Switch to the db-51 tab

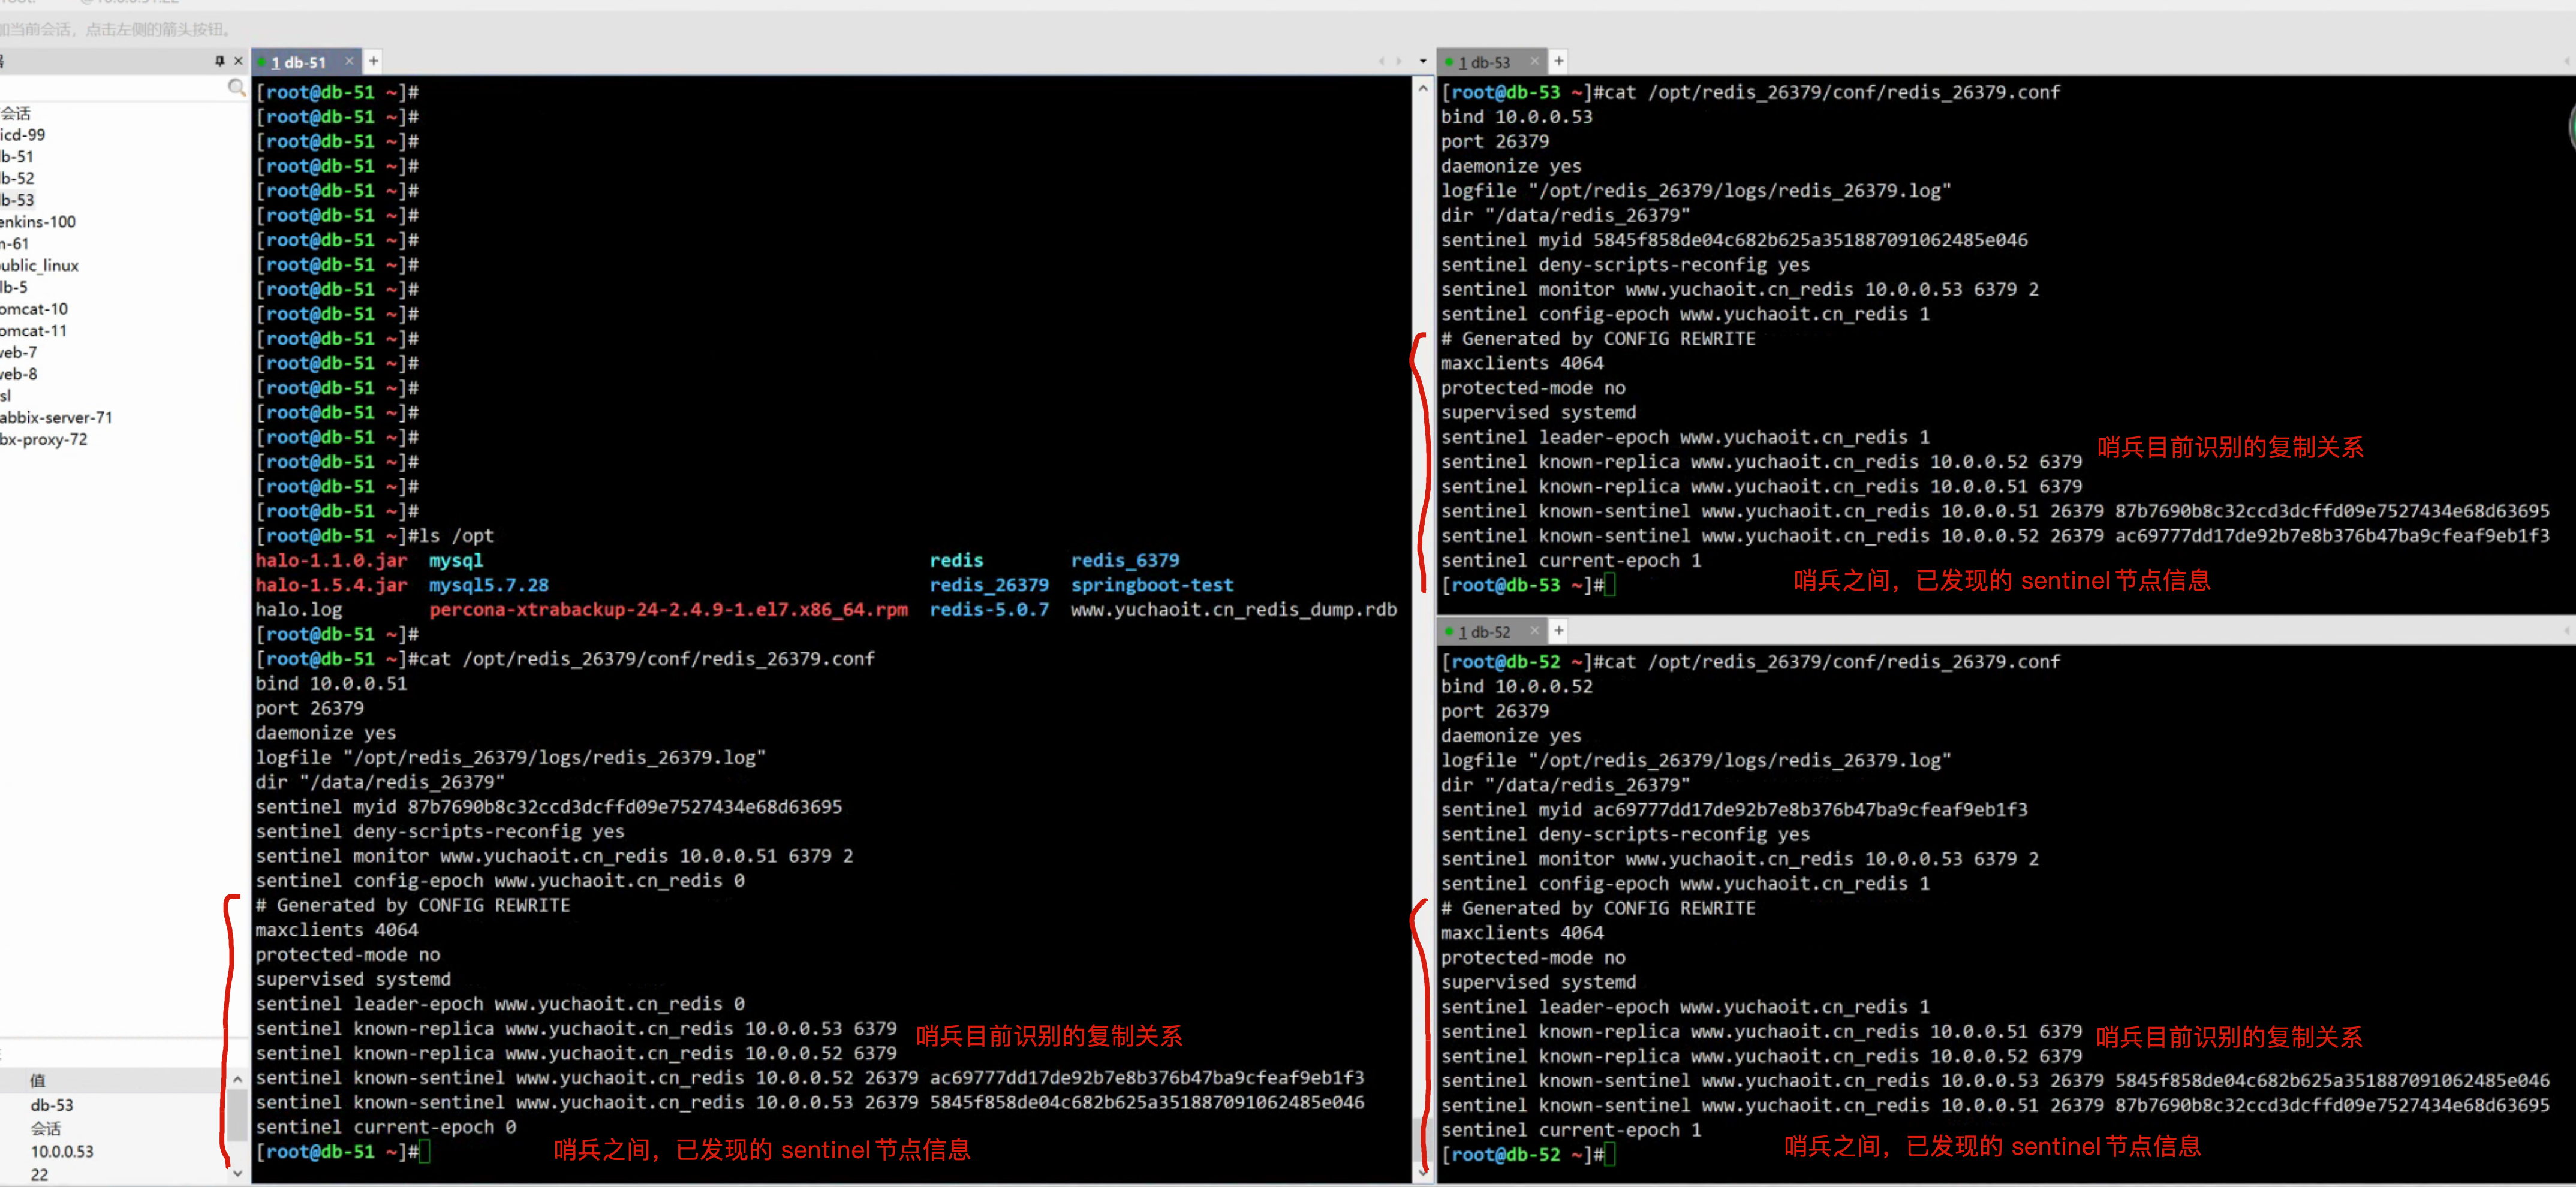tap(300, 62)
